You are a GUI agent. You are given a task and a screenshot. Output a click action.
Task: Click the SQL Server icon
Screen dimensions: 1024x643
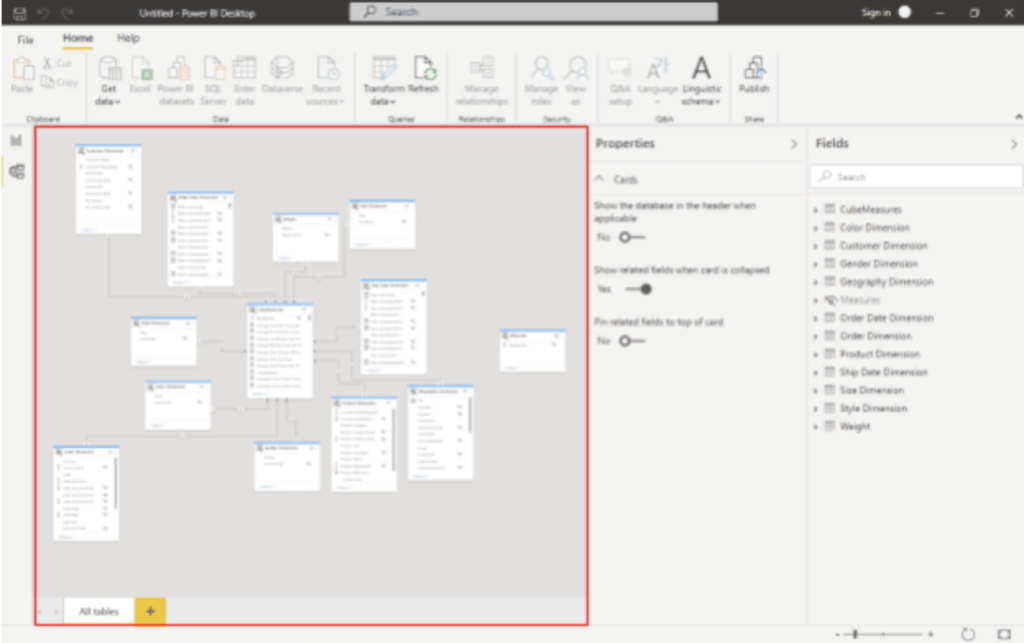(214, 68)
